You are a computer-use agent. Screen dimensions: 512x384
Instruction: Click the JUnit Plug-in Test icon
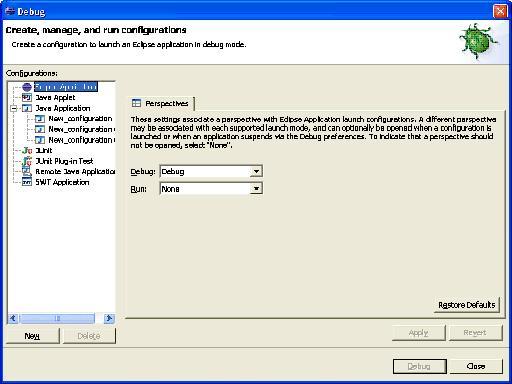tap(27, 161)
